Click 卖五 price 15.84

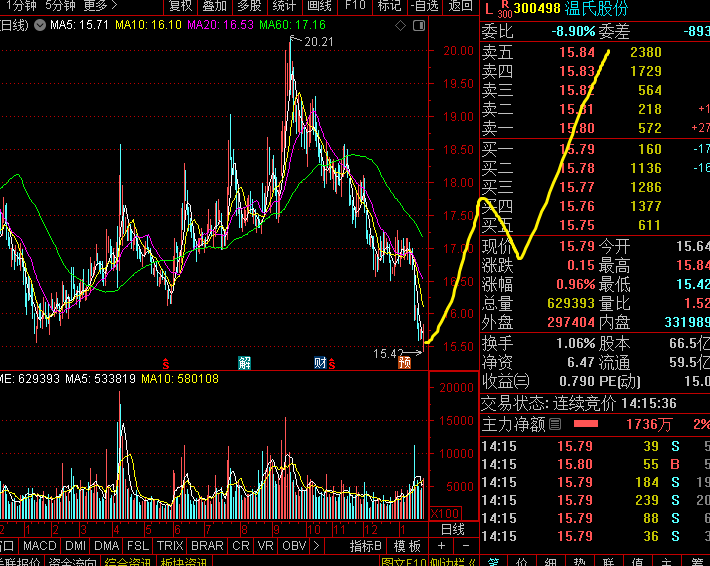pos(577,52)
